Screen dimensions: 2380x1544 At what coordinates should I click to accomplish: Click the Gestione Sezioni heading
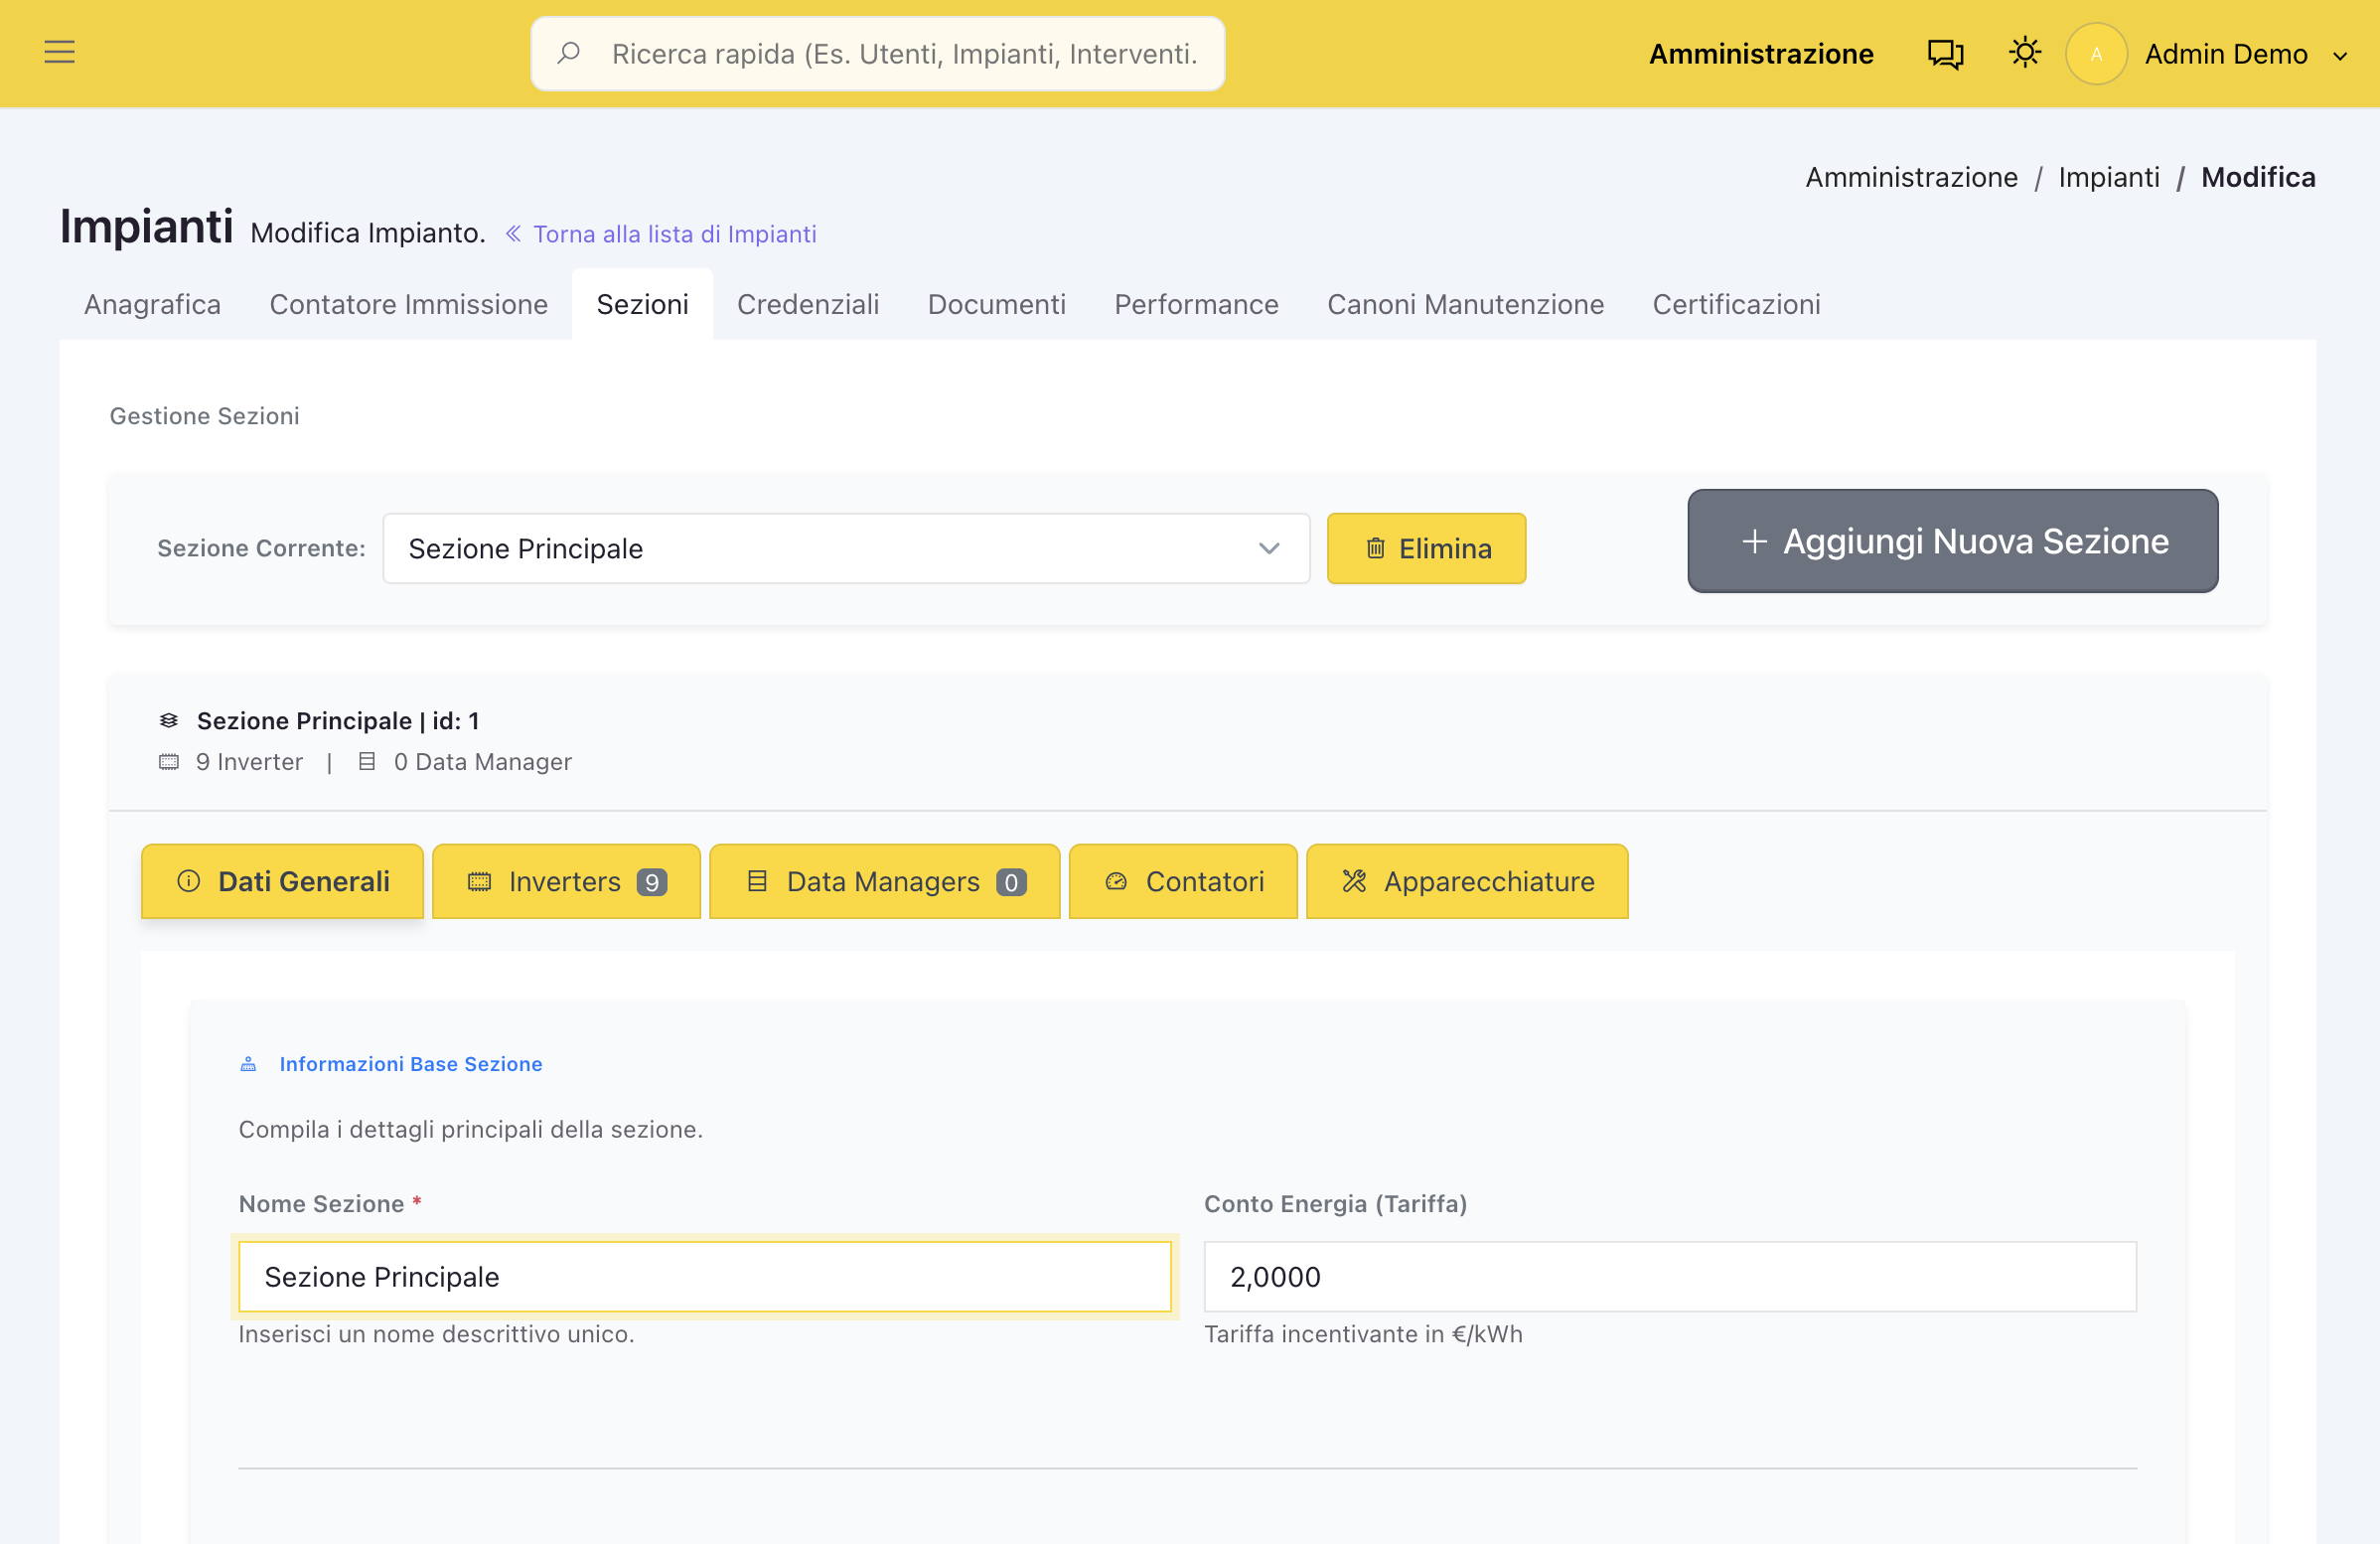pos(205,416)
